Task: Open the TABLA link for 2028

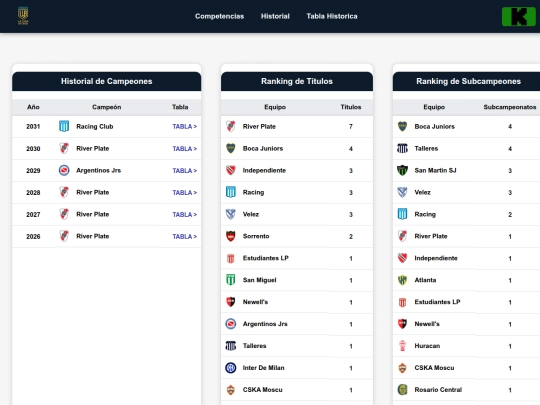Action: click(185, 193)
